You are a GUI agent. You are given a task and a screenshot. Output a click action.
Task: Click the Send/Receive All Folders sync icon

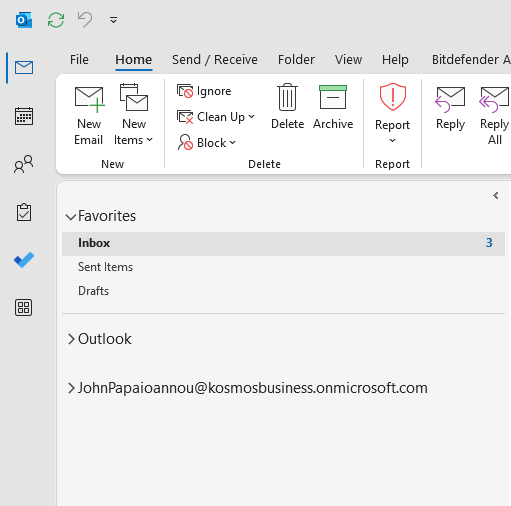coord(56,20)
